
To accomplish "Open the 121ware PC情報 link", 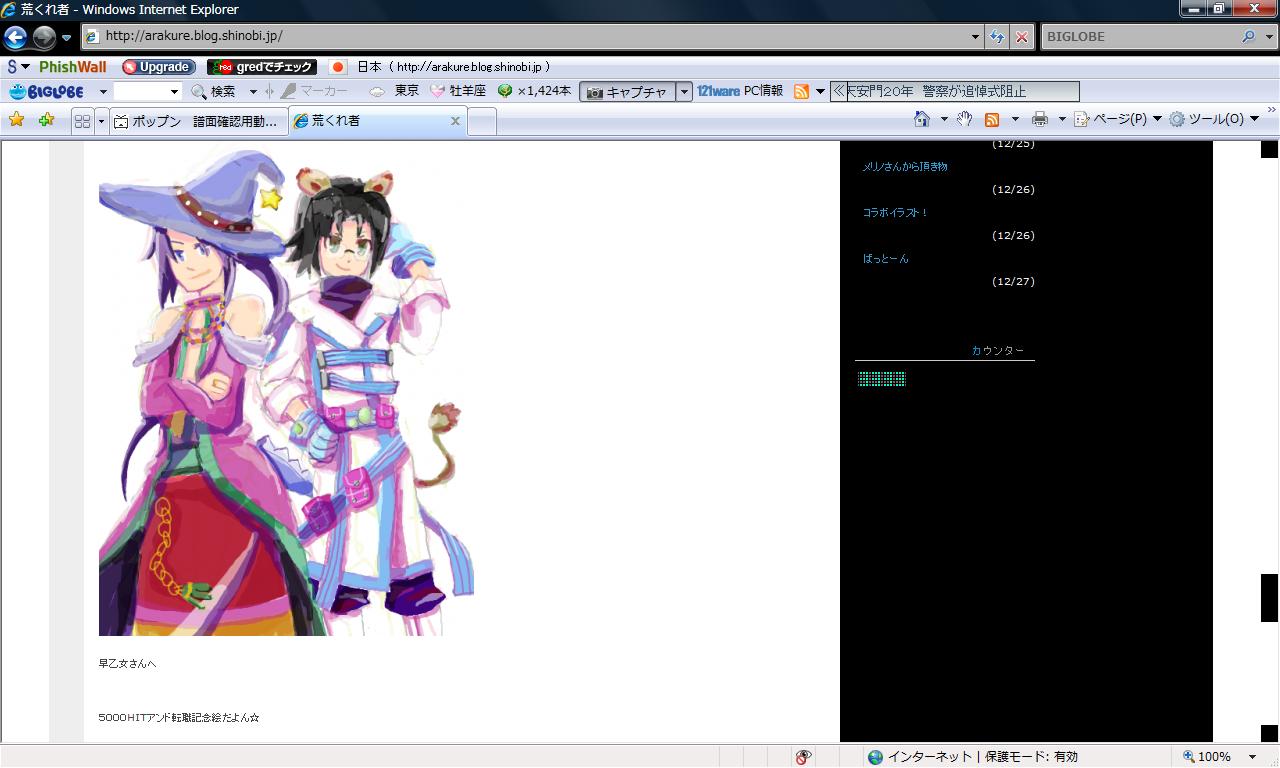I will coord(740,91).
